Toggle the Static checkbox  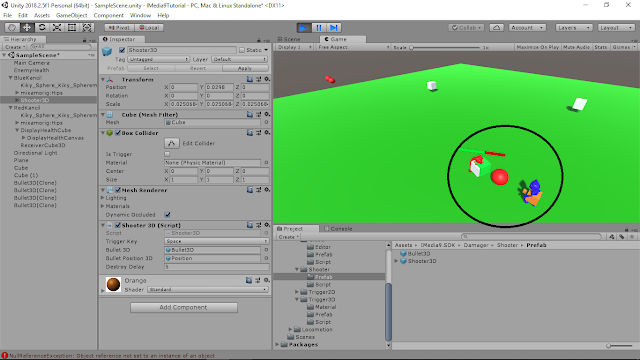coord(242,50)
